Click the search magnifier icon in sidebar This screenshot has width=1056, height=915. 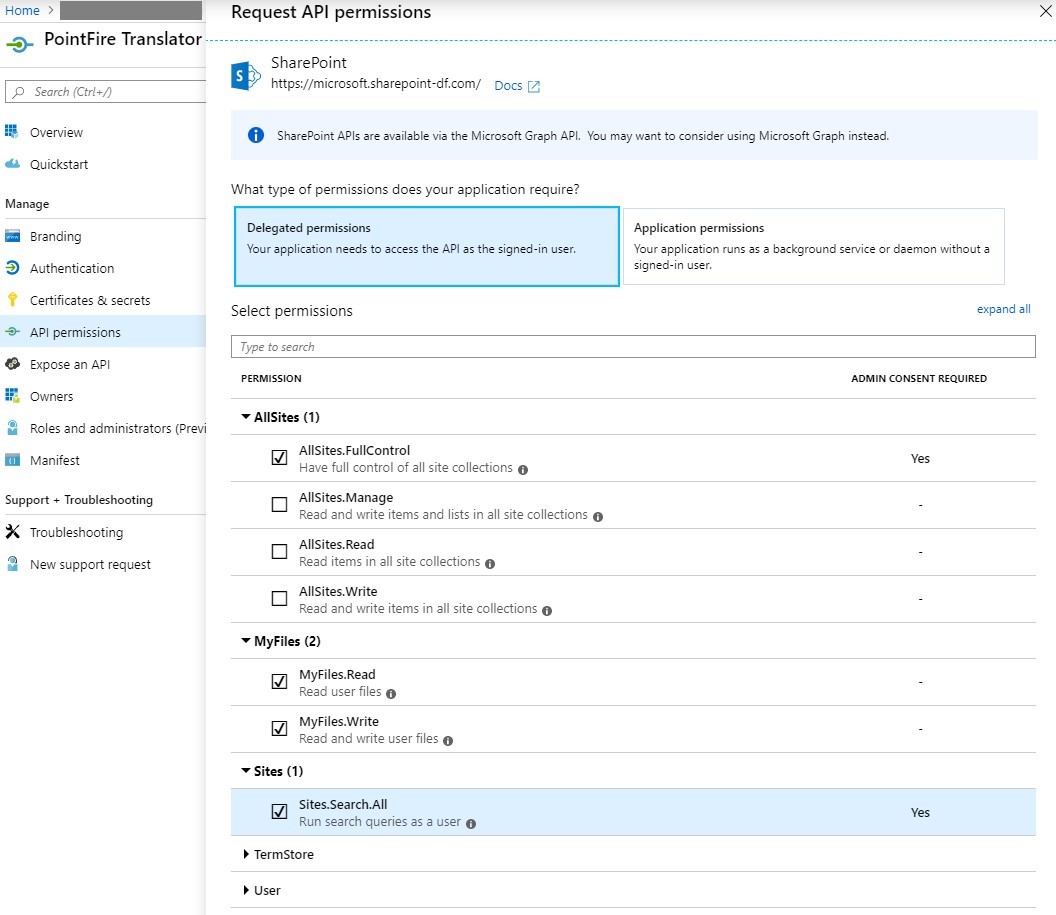click(19, 92)
